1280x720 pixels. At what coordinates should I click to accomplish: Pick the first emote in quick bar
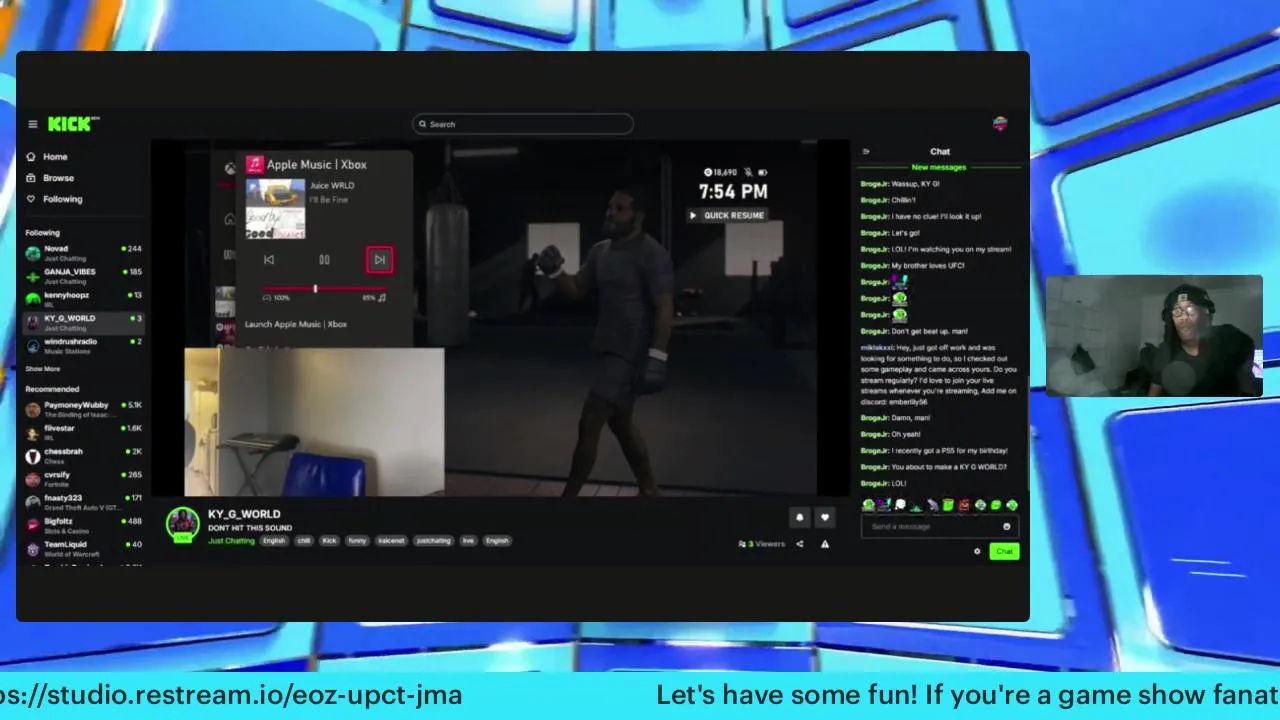869,505
